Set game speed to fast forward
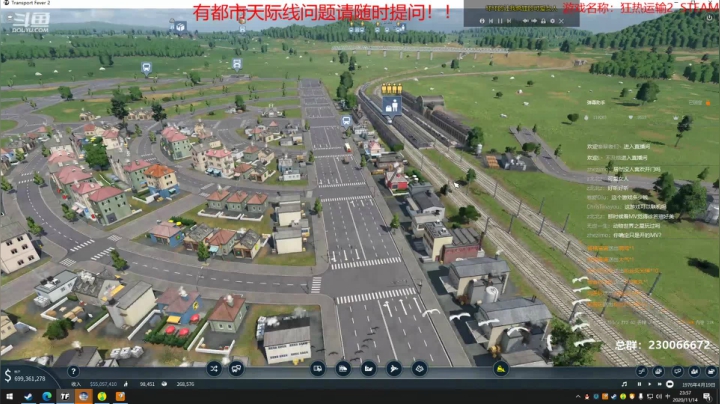The height and width of the screenshot is (404, 720). [x=659, y=384]
